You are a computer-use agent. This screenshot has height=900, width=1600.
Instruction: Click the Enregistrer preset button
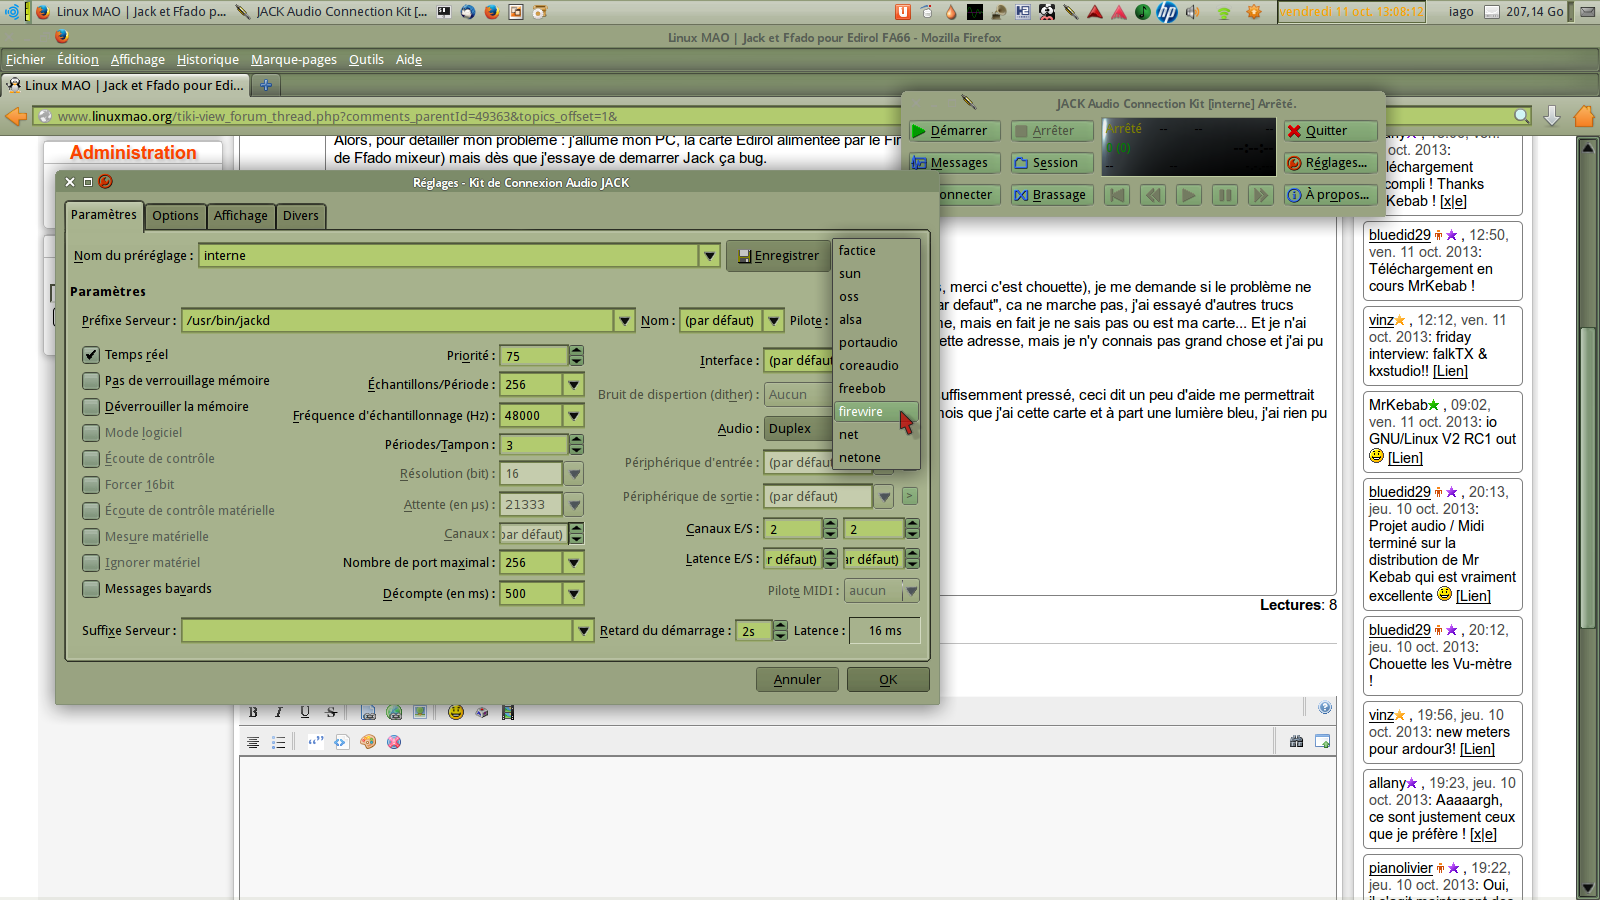coord(779,256)
